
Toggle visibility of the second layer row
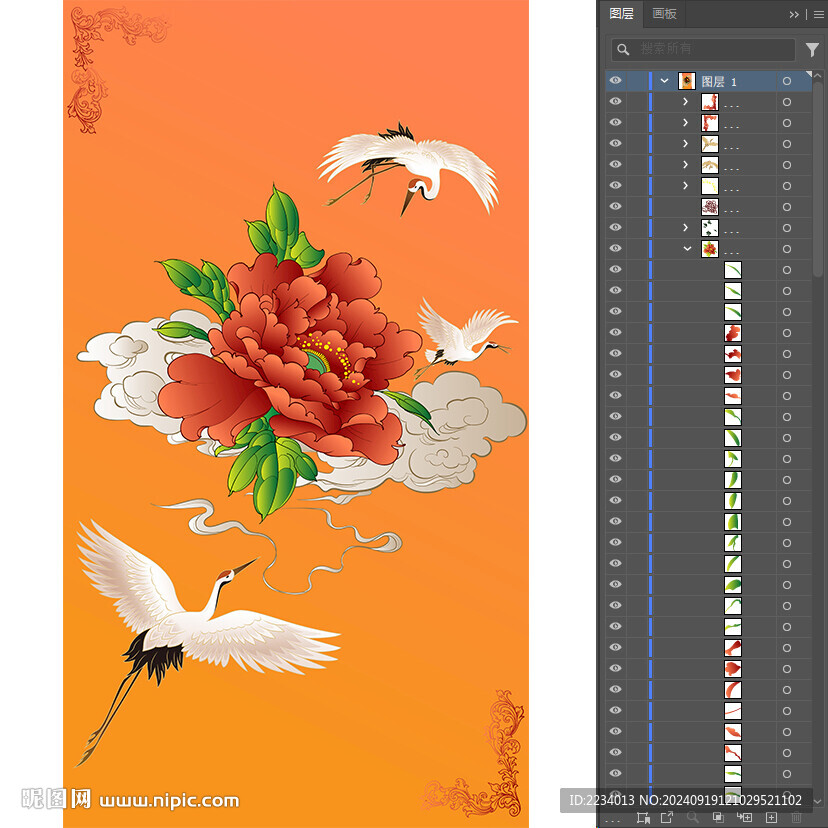pyautogui.click(x=616, y=102)
